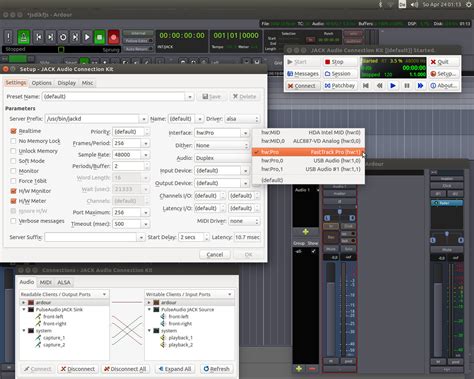Enable the No Memory Lock checkbox
474x379 pixels.
13,141
